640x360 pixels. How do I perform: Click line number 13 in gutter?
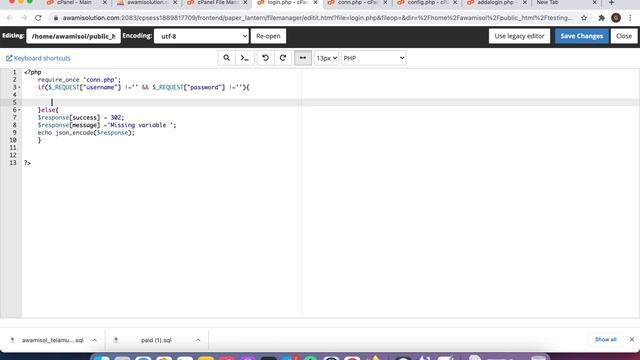click(x=13, y=163)
